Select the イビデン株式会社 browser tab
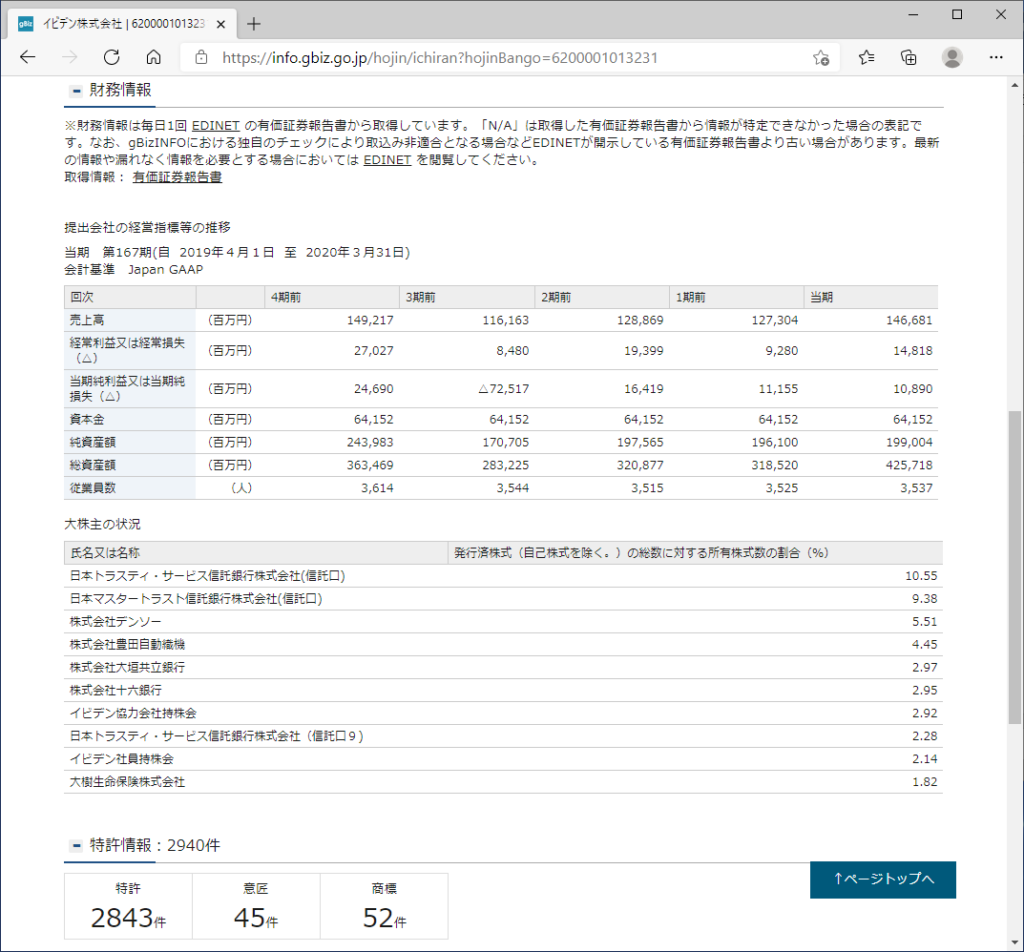This screenshot has width=1024, height=952. tap(120, 23)
